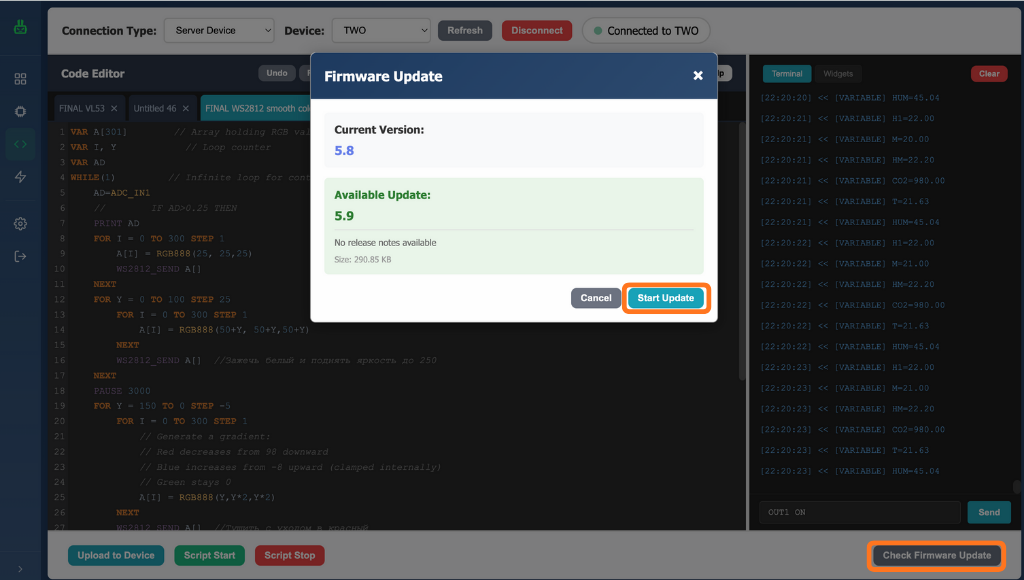
Task: Click the Check Firmware Update button
Action: pos(936,555)
